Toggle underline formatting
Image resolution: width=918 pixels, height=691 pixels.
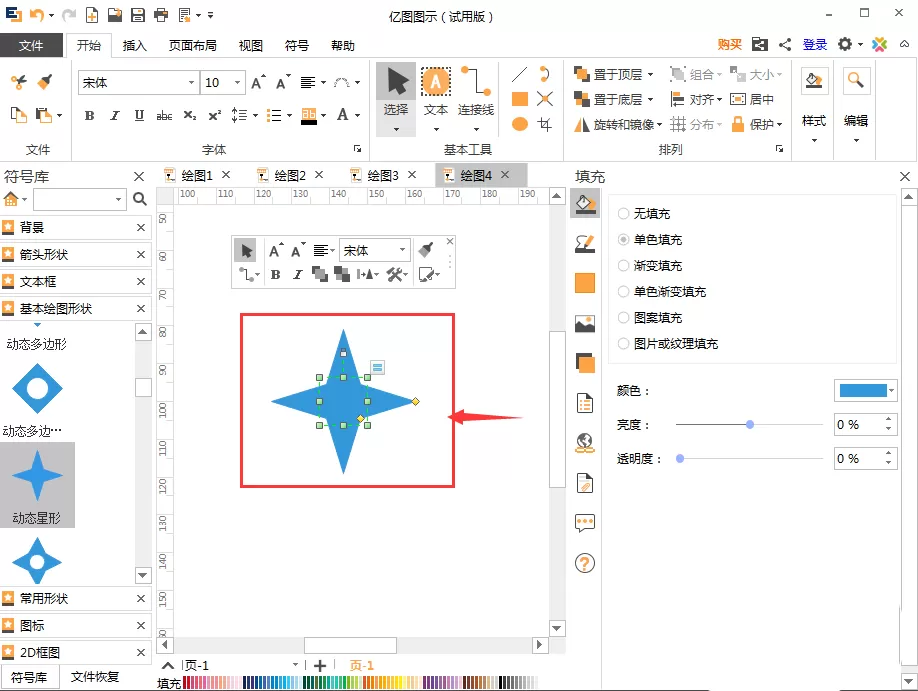(x=139, y=115)
